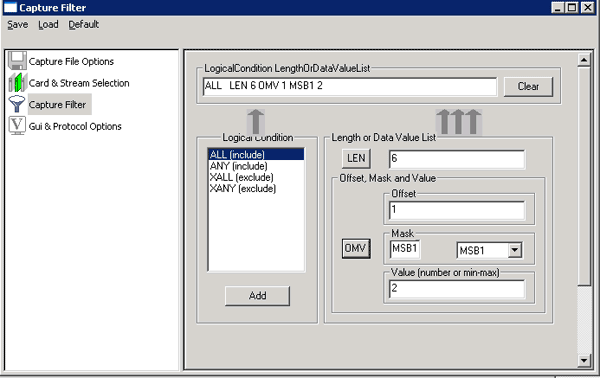Open the Default menu
This screenshot has height=378, width=600.
tap(83, 24)
